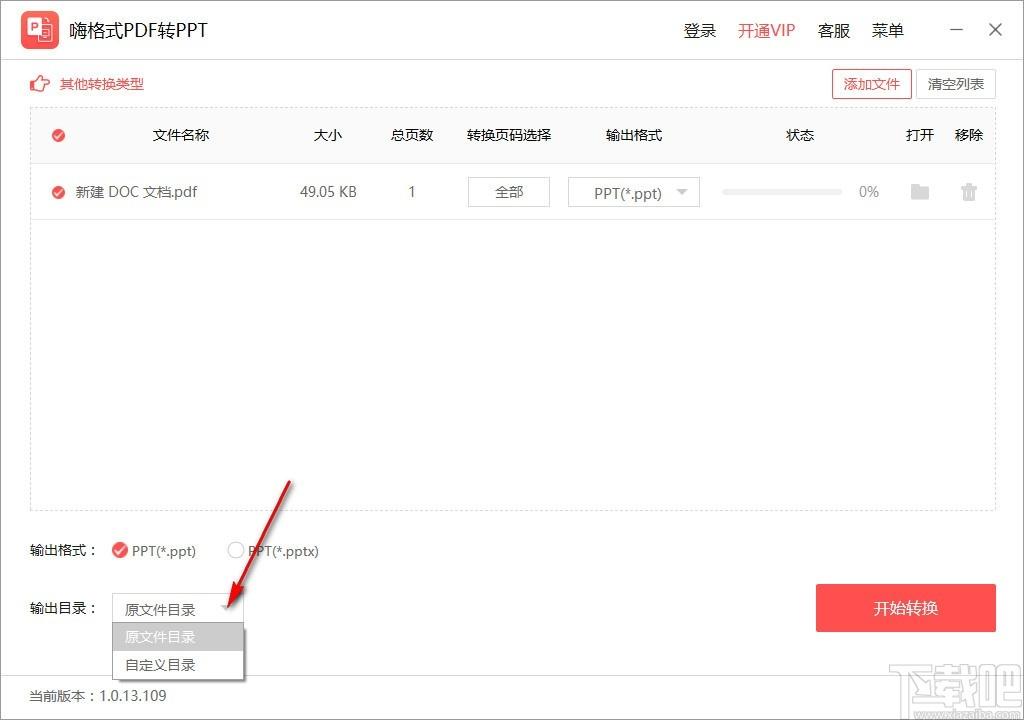The height and width of the screenshot is (720, 1024).
Task: Click the 输出格式 column header
Action: click(x=633, y=135)
